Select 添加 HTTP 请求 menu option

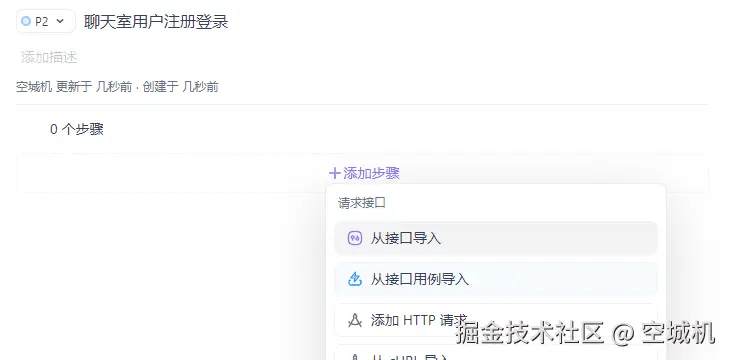point(496,320)
